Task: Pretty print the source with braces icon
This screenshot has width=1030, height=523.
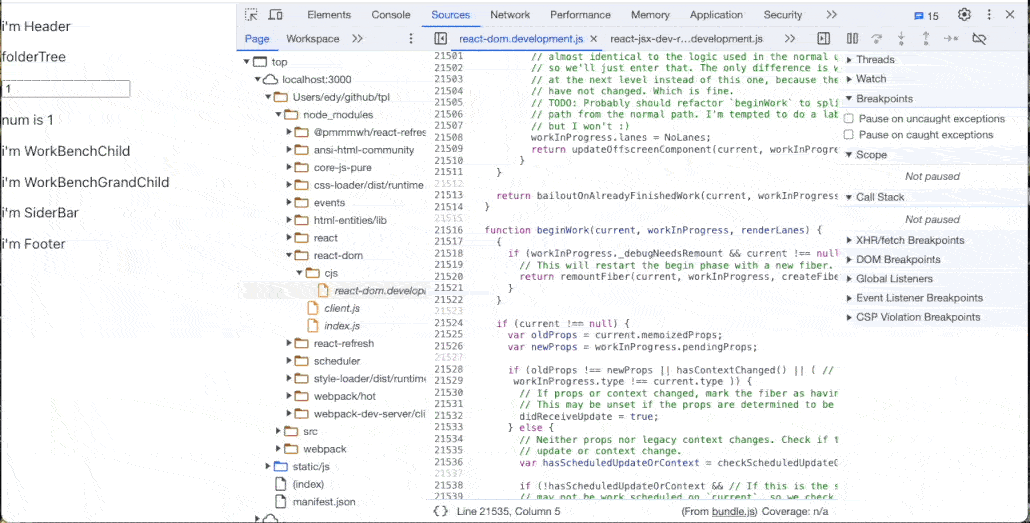Action: click(x=441, y=511)
